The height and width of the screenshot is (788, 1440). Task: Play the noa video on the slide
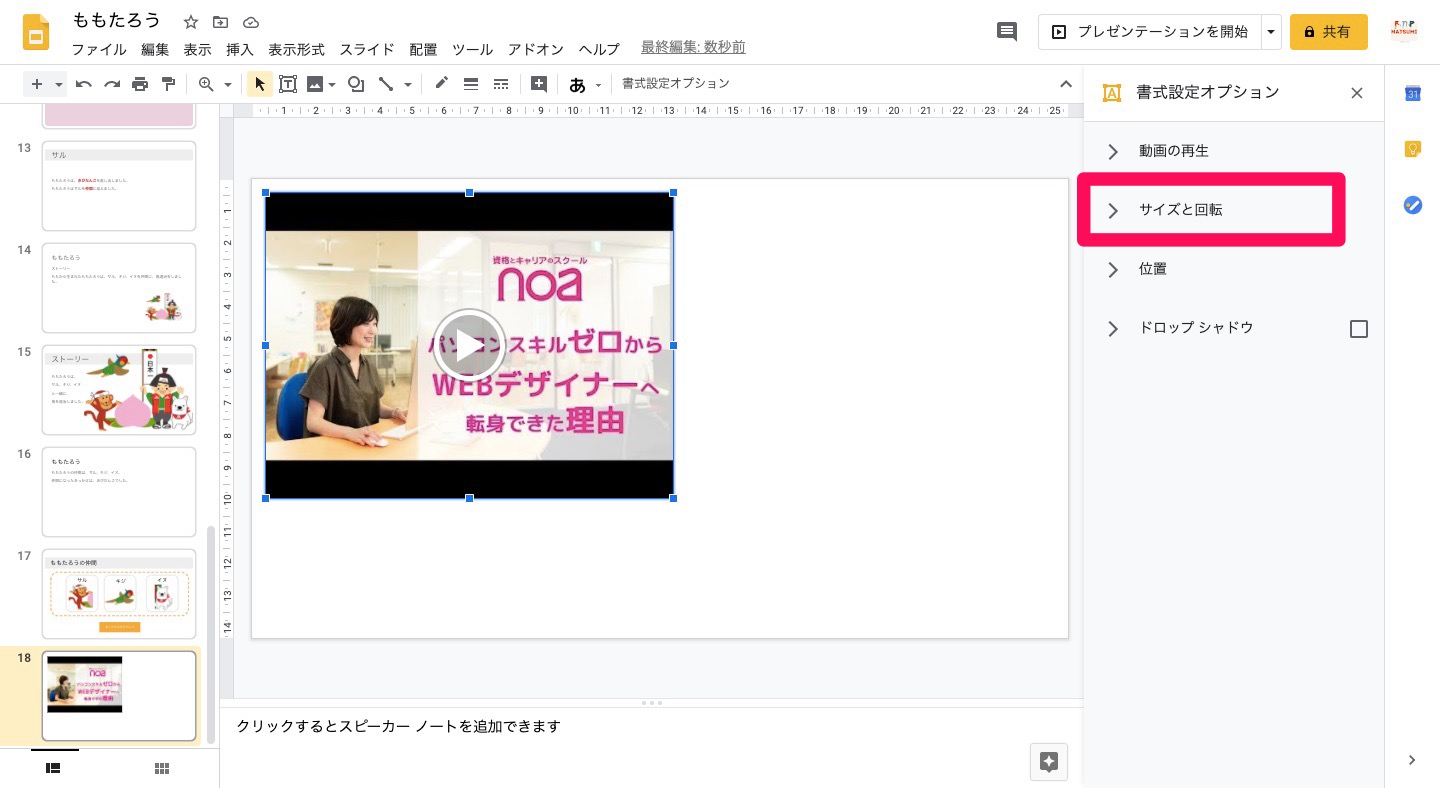[x=469, y=345]
